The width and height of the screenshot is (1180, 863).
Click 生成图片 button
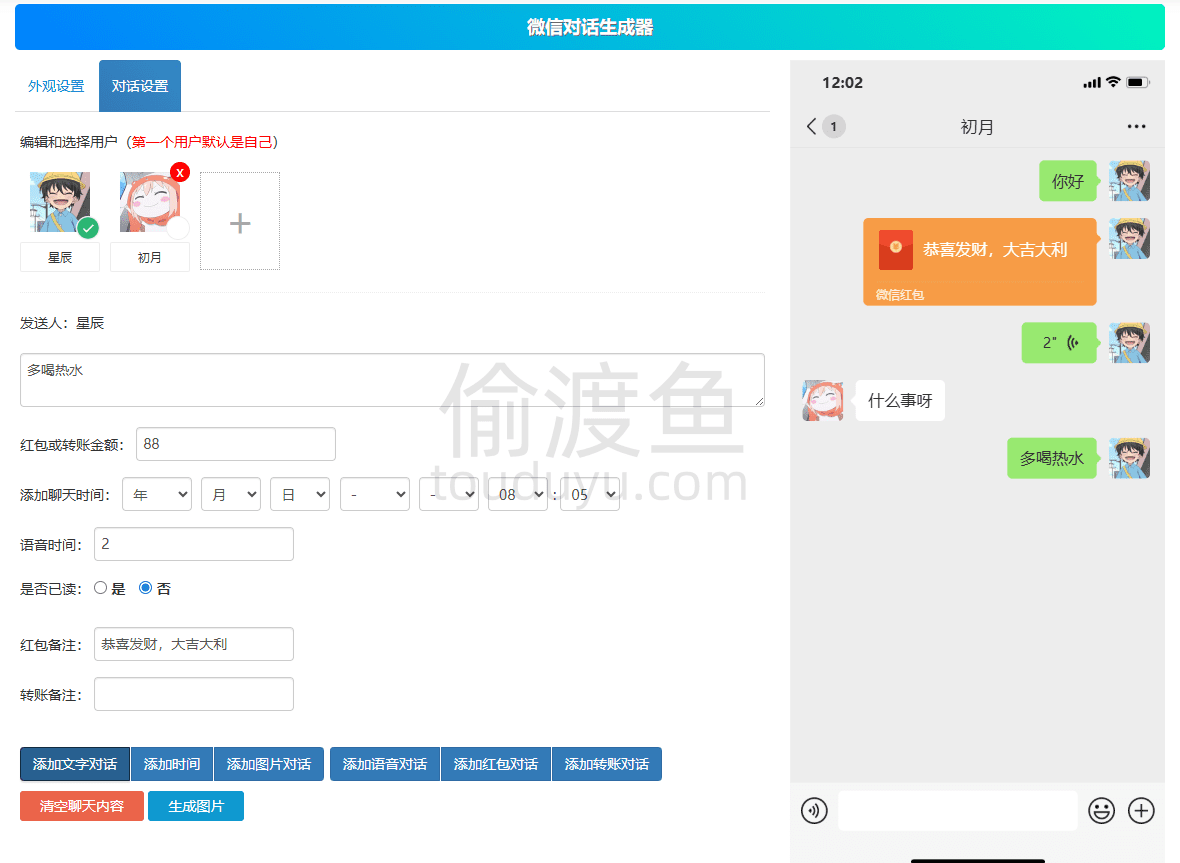(x=196, y=806)
